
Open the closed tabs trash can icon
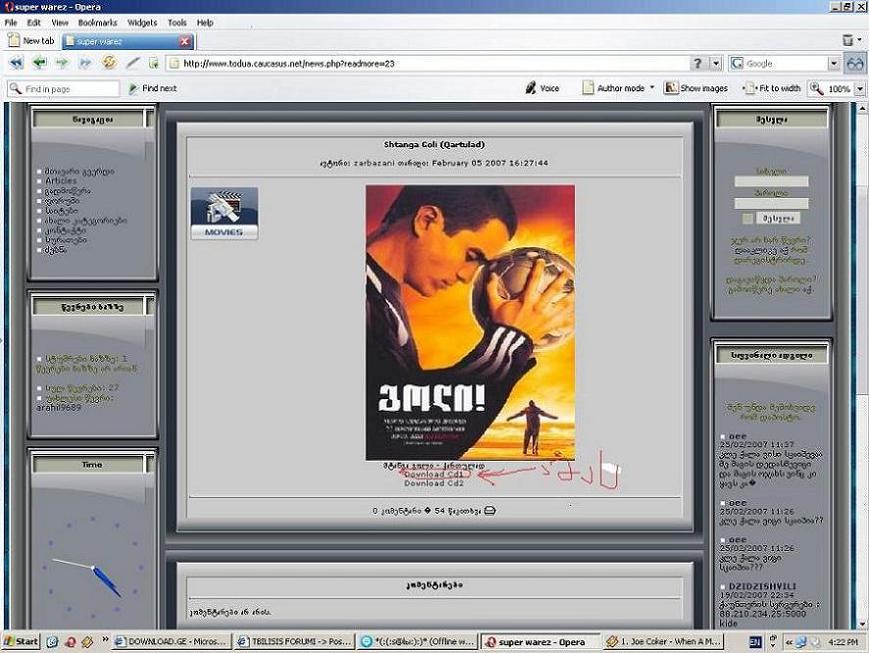(847, 40)
